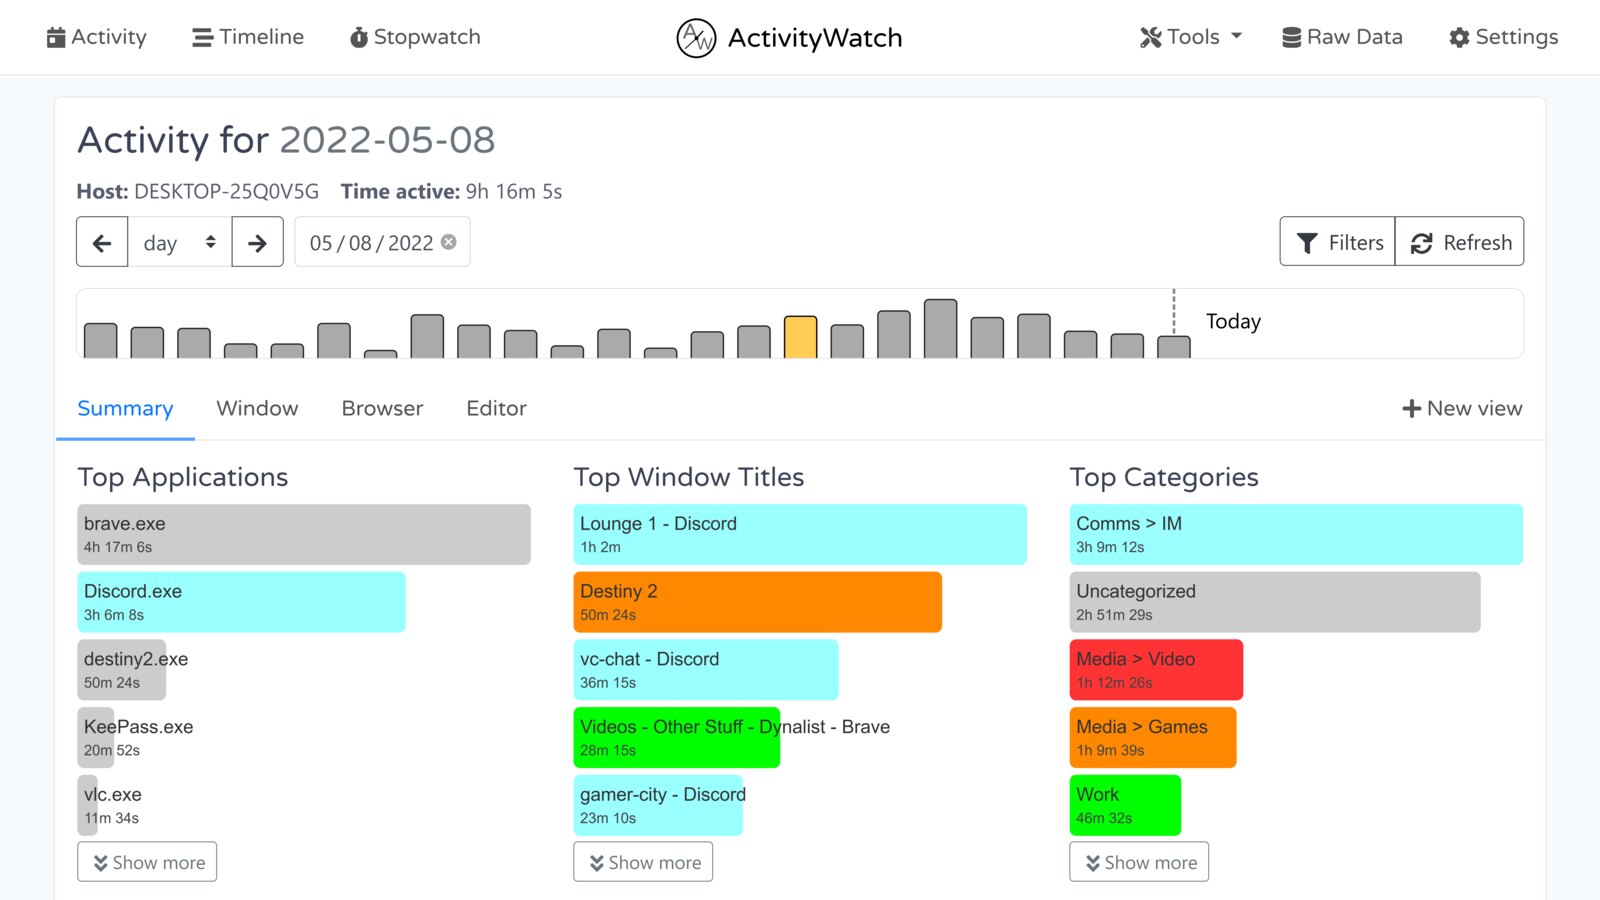Refresh the activity data

point(1460,242)
